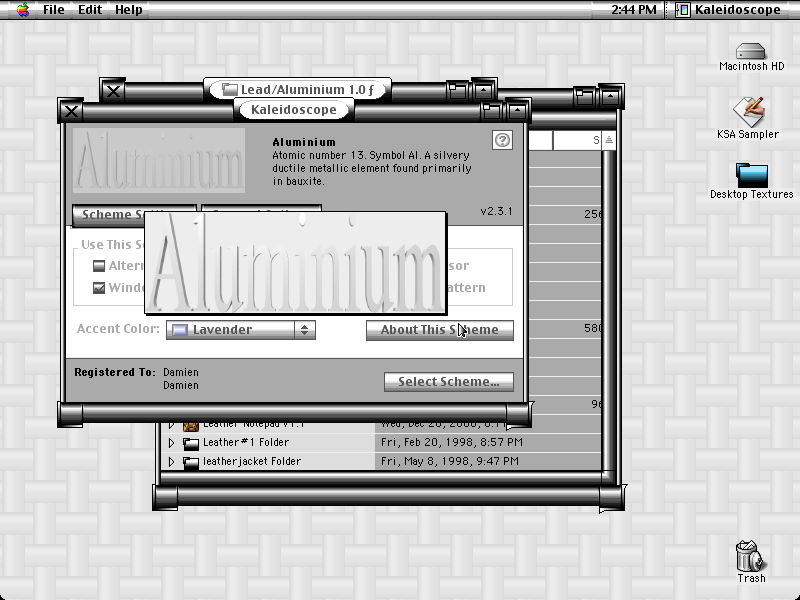Open the Edit menu

[x=90, y=9]
